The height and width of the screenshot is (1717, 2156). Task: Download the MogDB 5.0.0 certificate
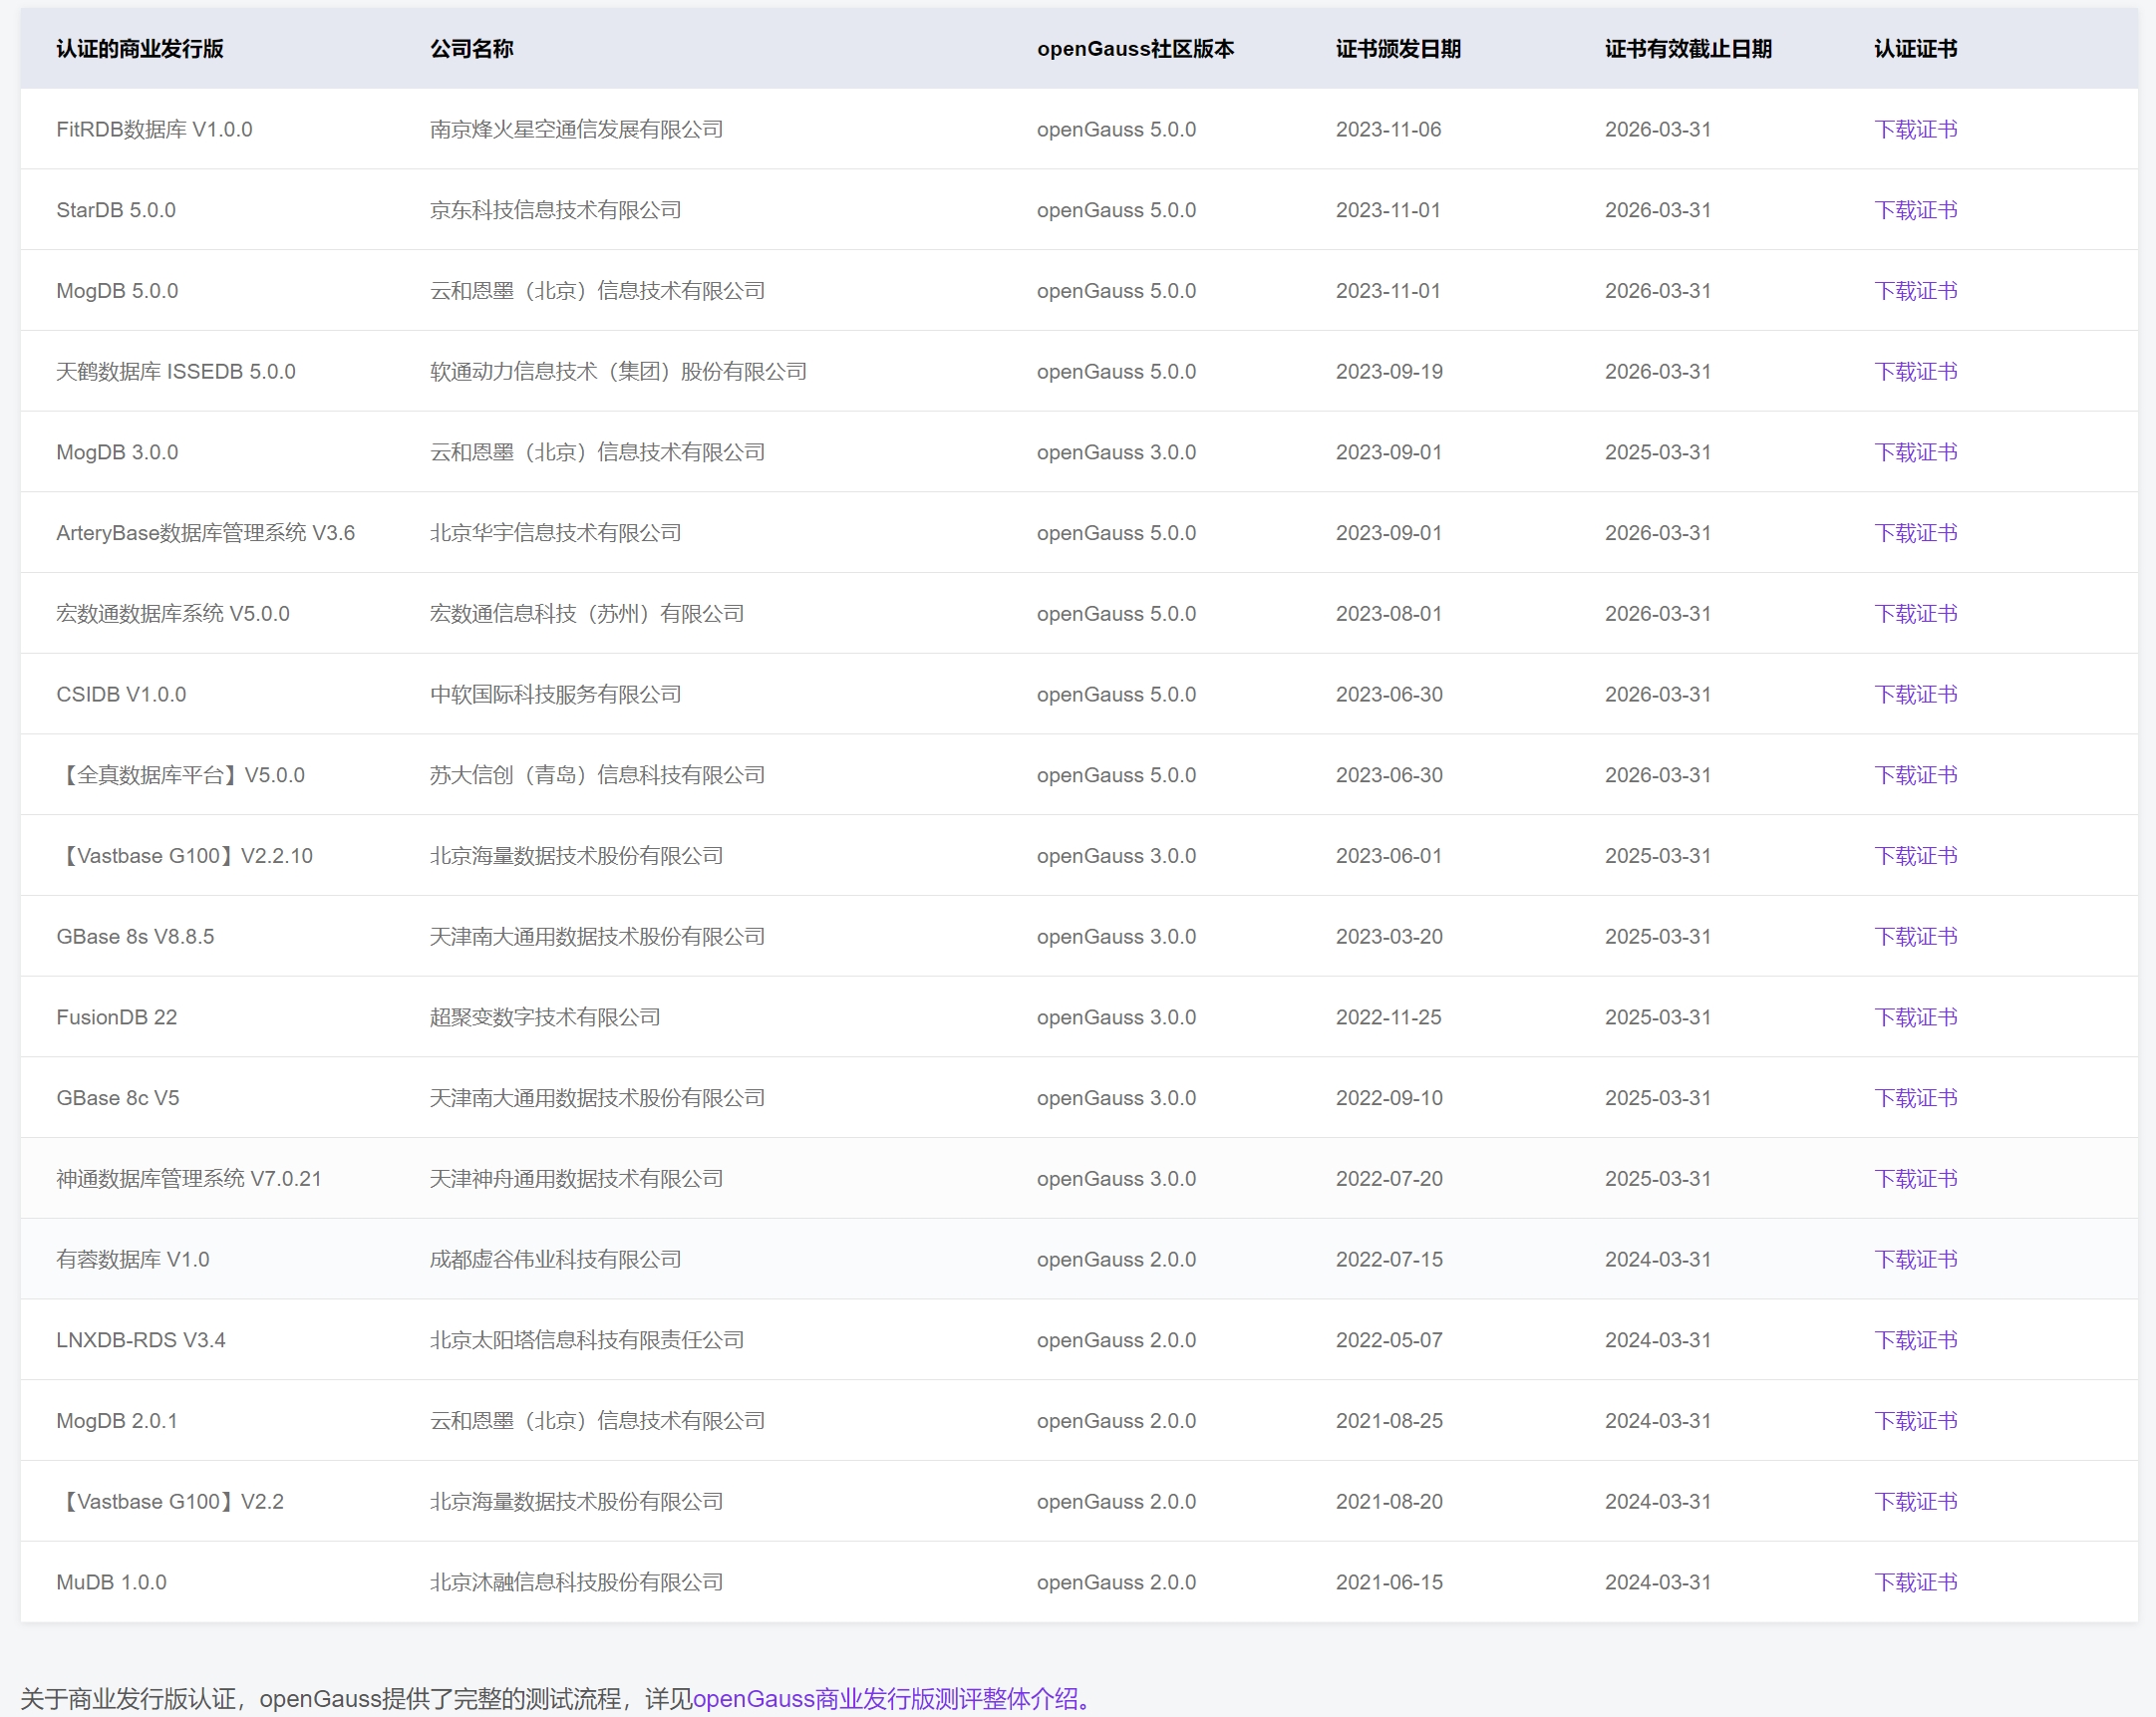(1915, 291)
